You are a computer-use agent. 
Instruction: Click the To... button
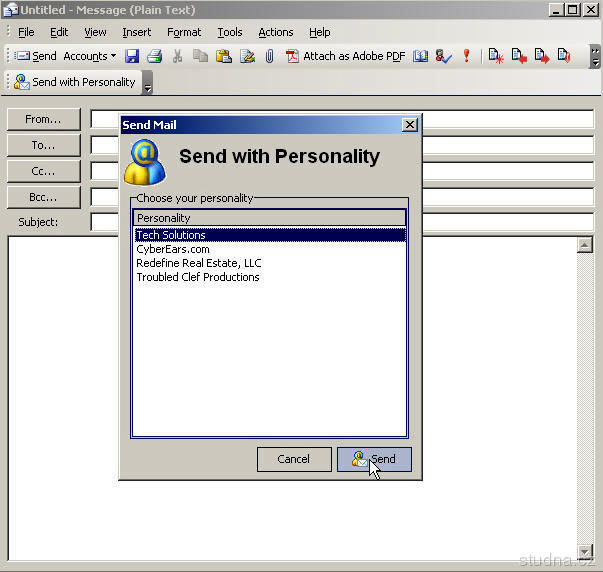pyautogui.click(x=44, y=145)
